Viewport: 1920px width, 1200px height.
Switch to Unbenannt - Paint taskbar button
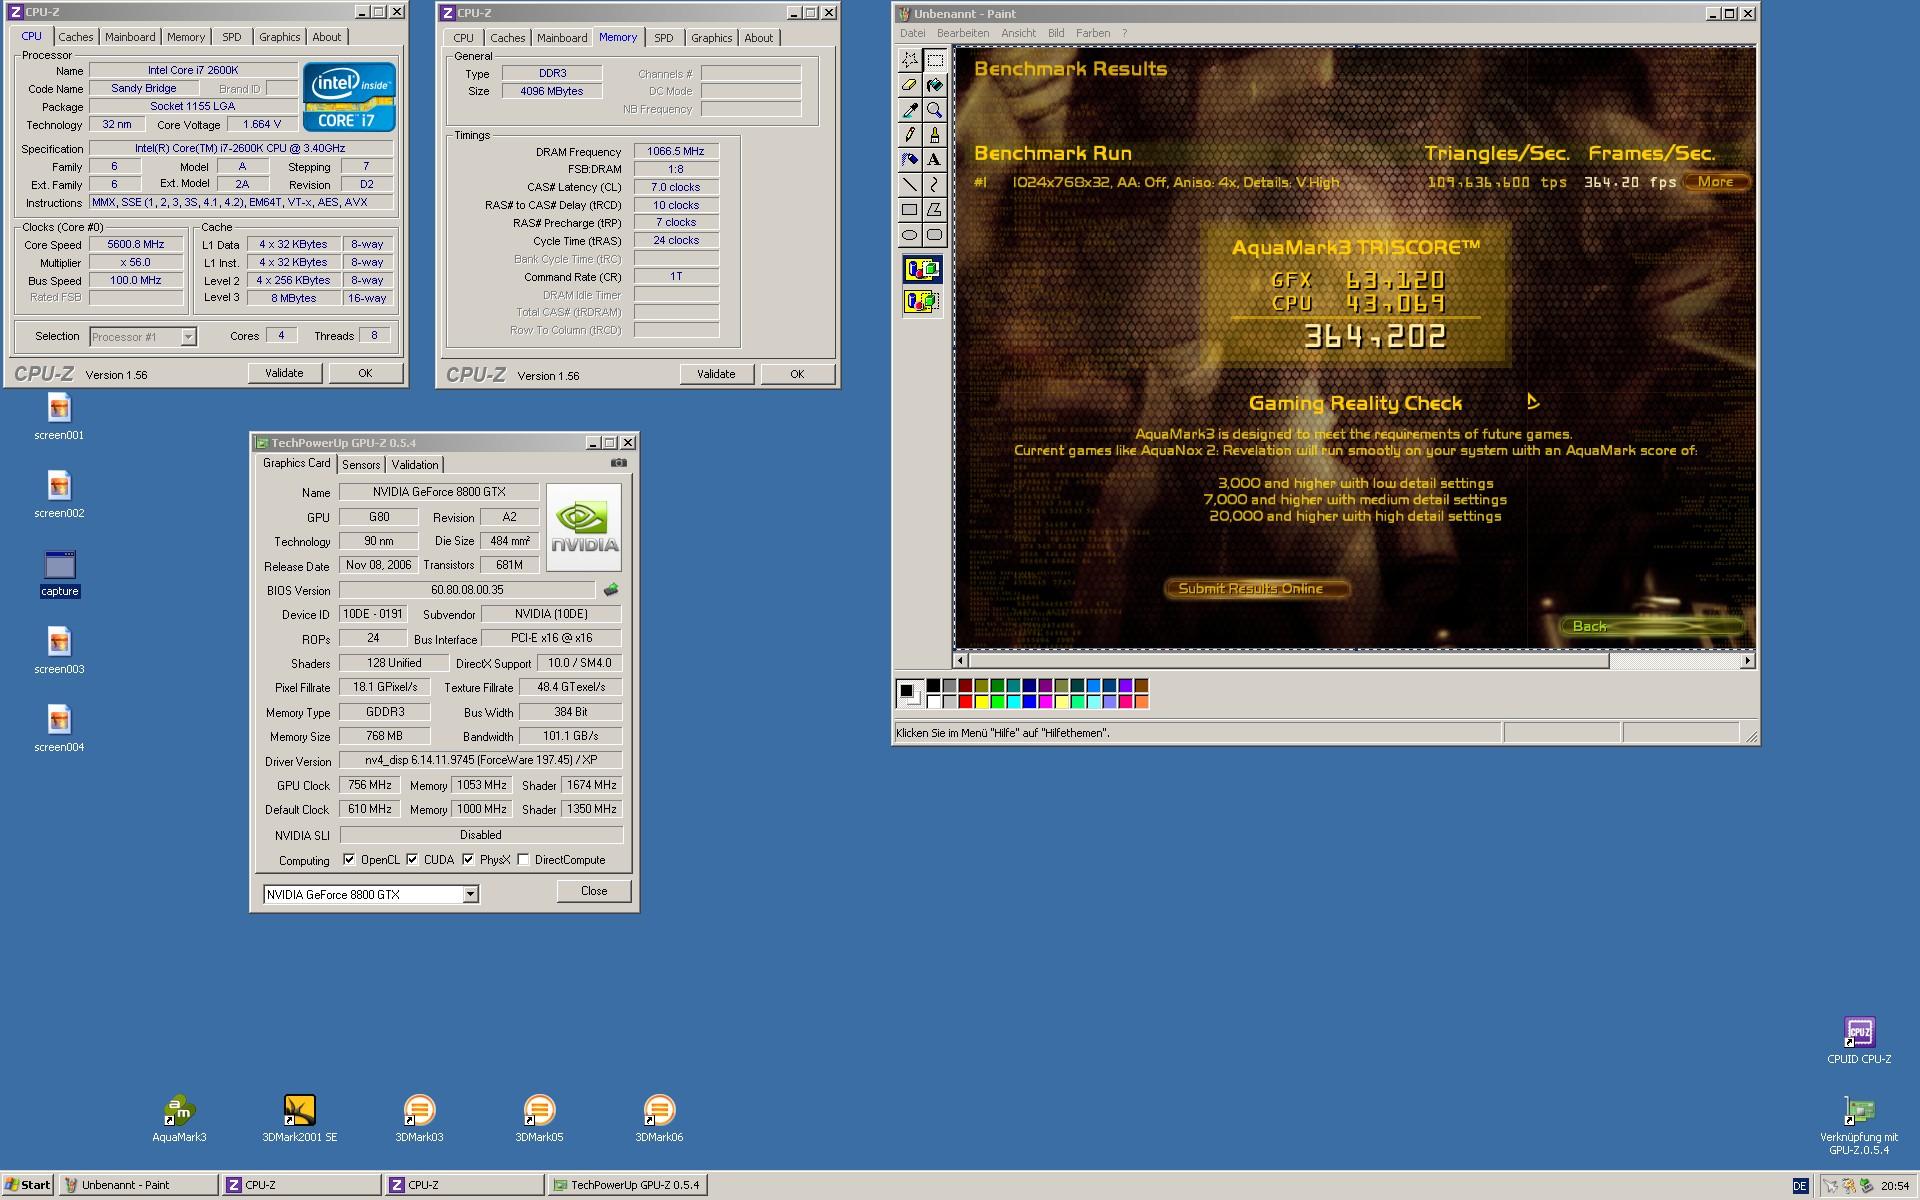(x=138, y=1185)
